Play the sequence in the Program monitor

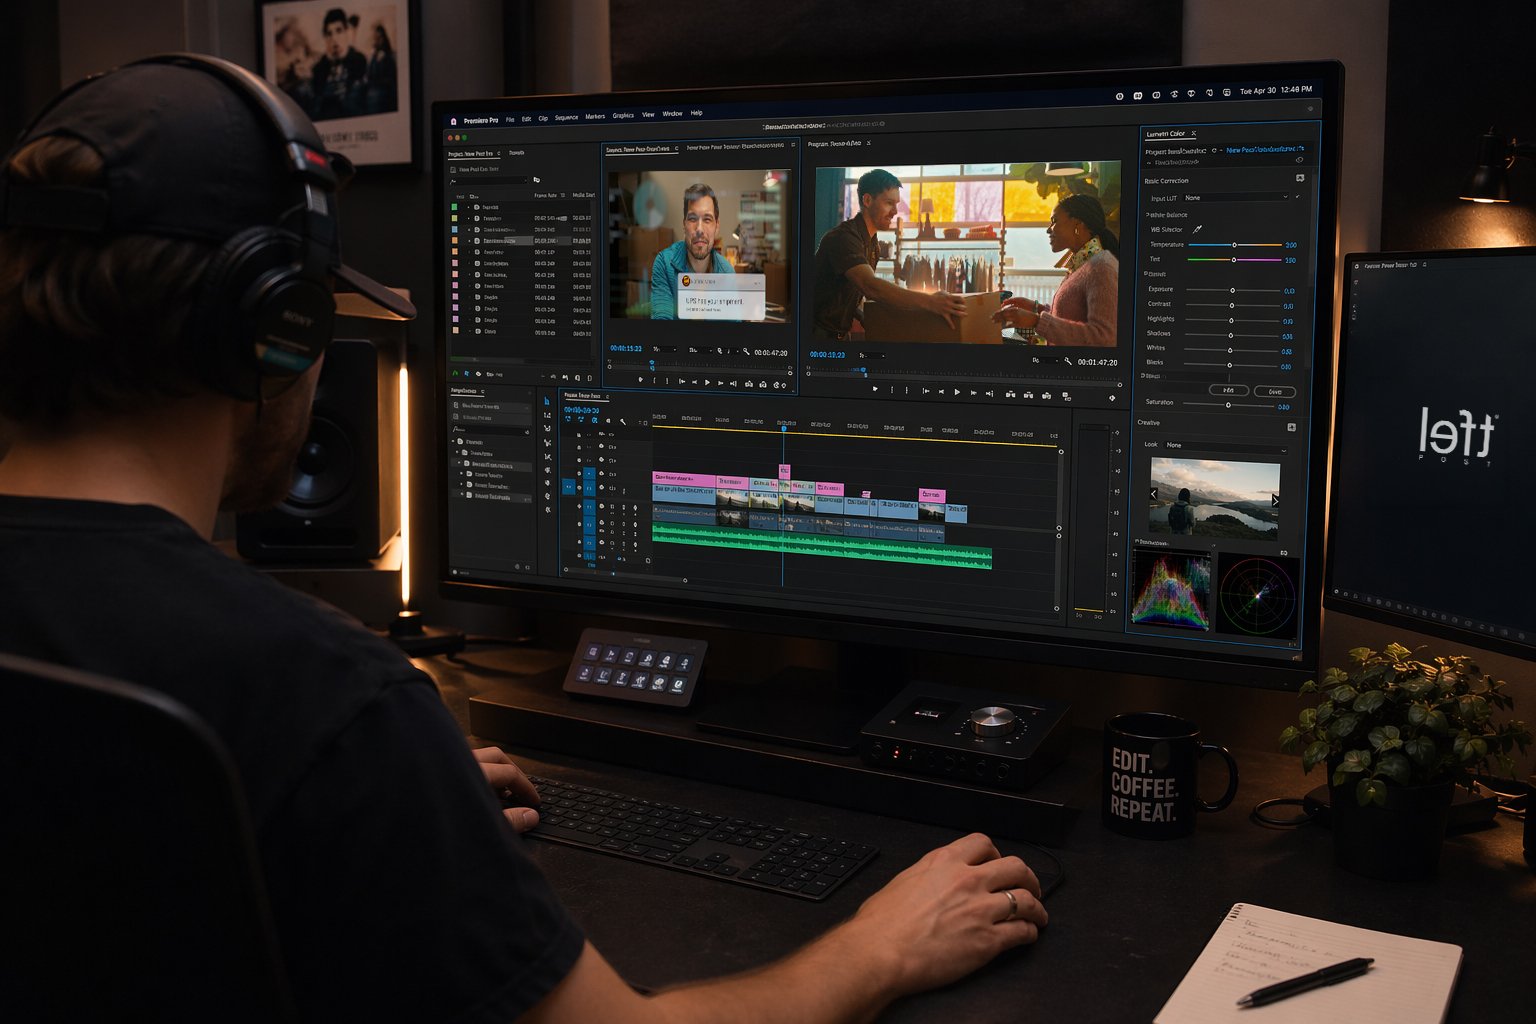[957, 392]
